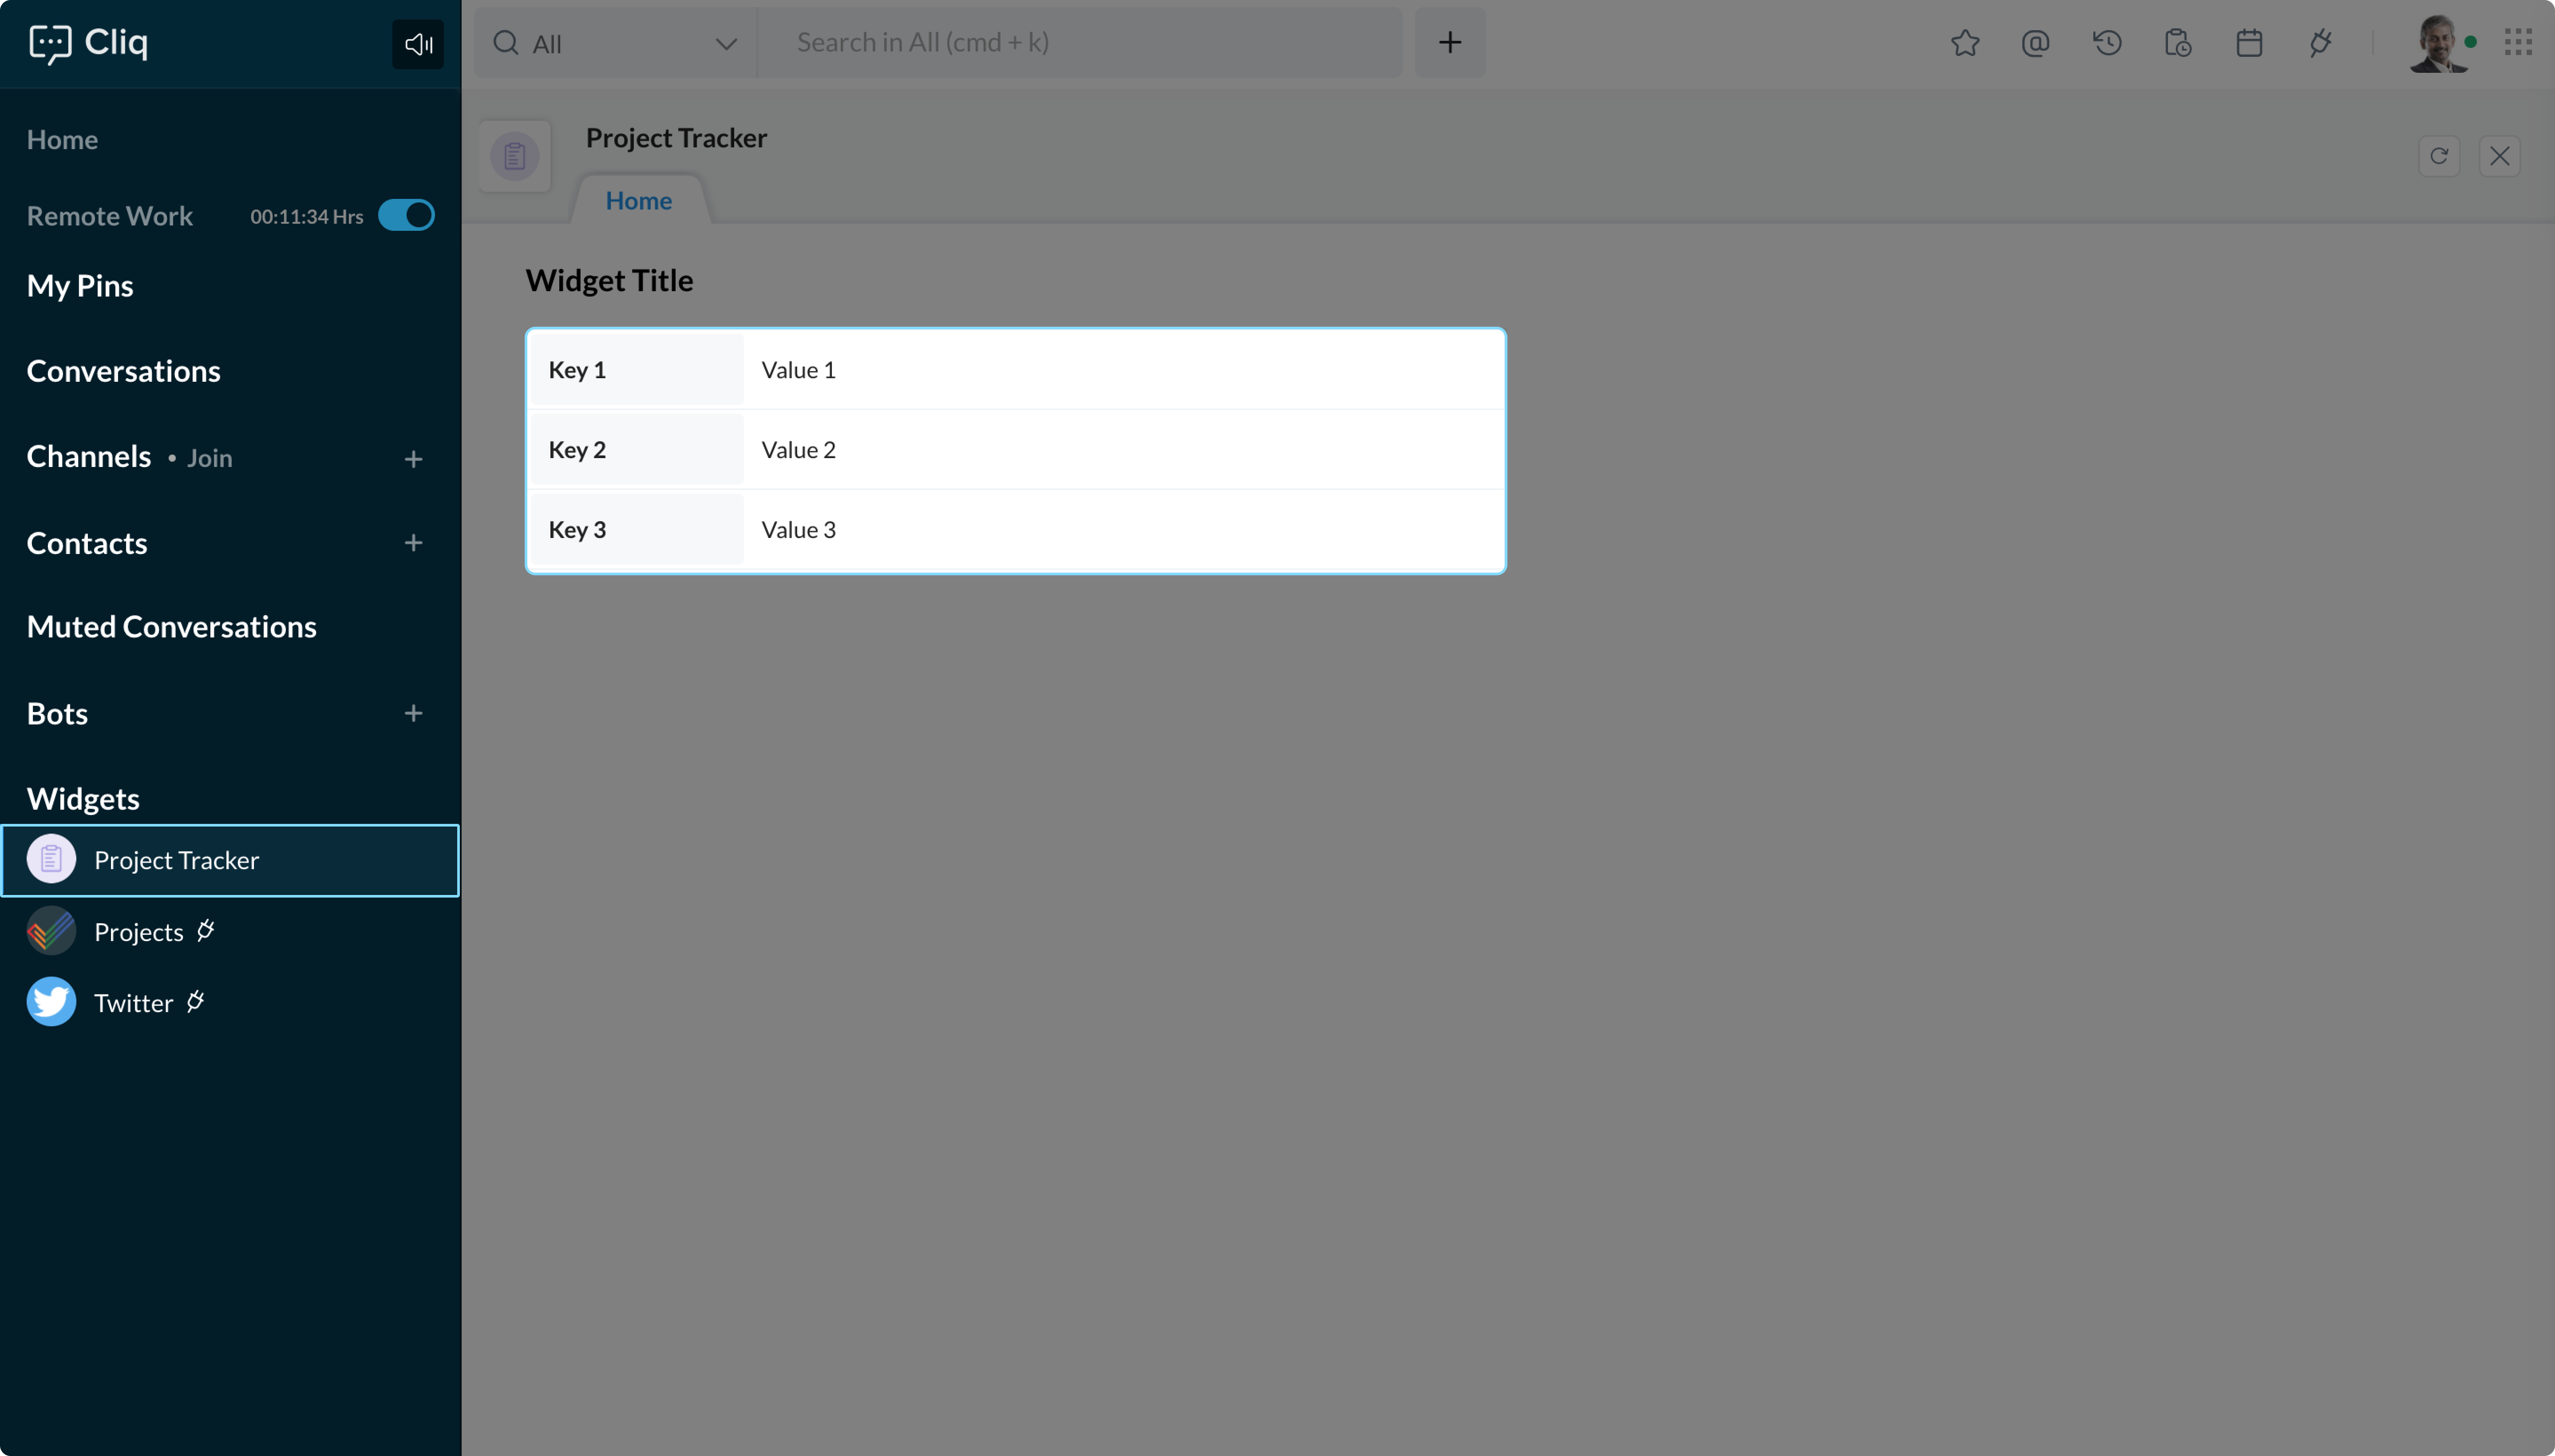Click the plug icon beside Projects

coord(206,930)
